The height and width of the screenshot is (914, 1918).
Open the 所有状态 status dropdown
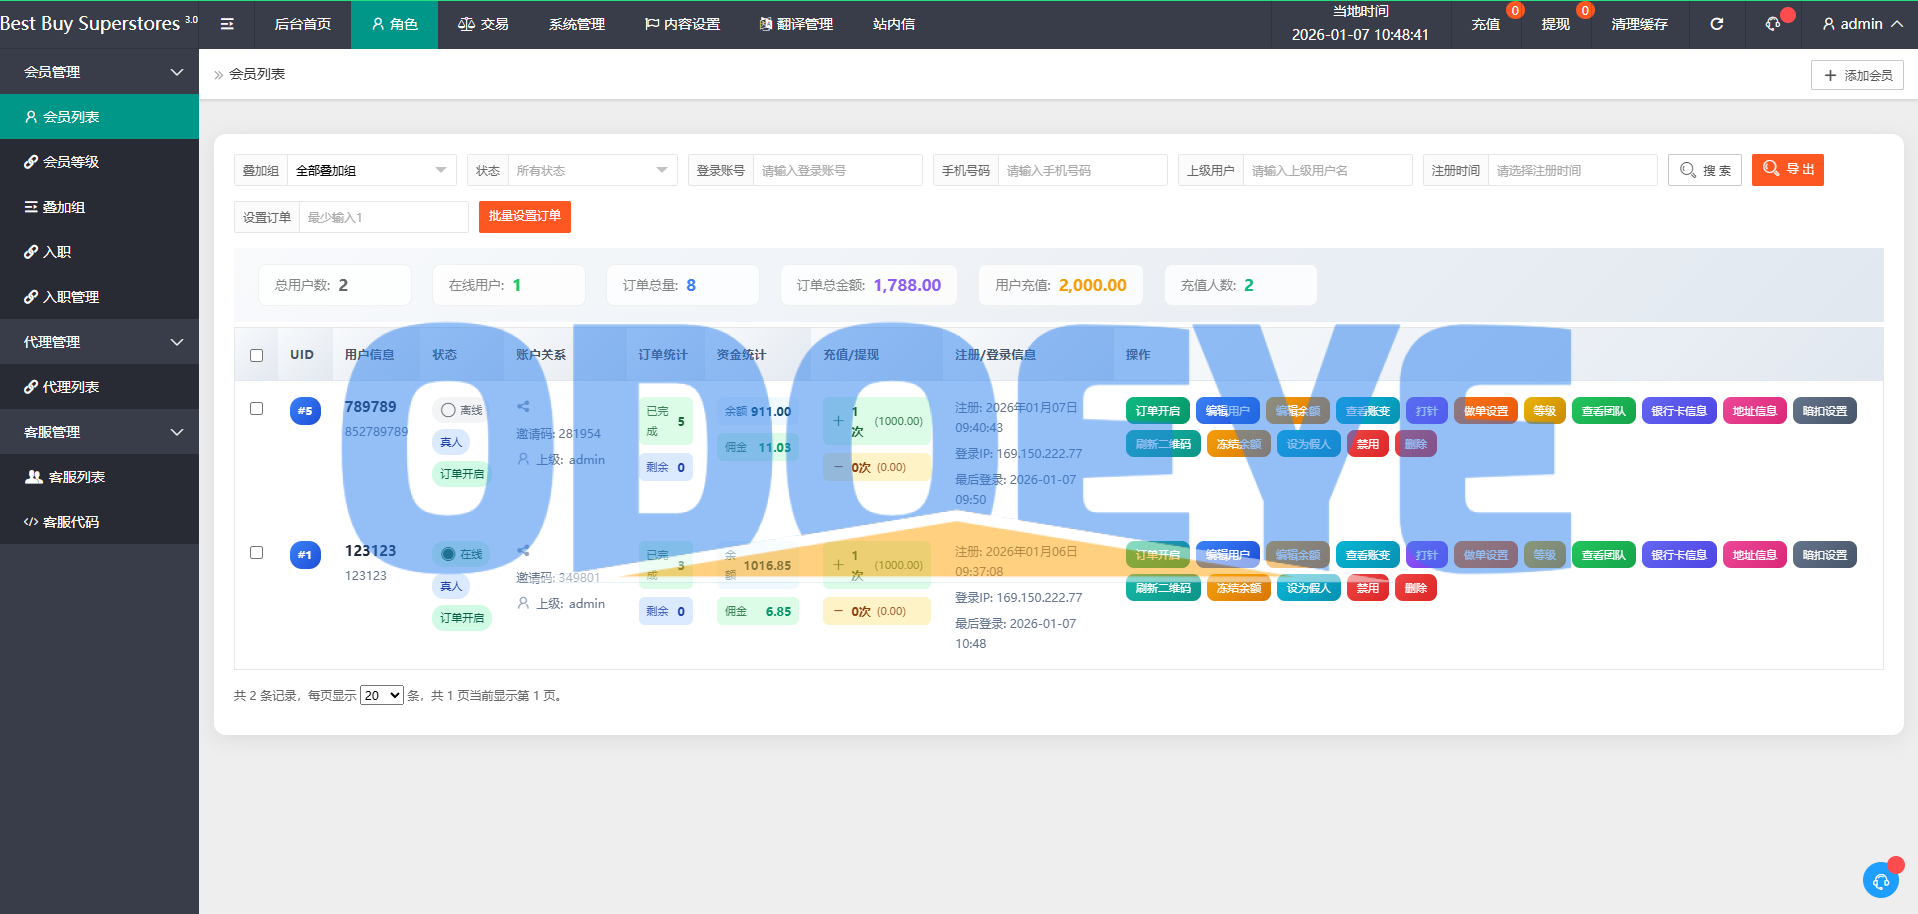[x=592, y=171]
